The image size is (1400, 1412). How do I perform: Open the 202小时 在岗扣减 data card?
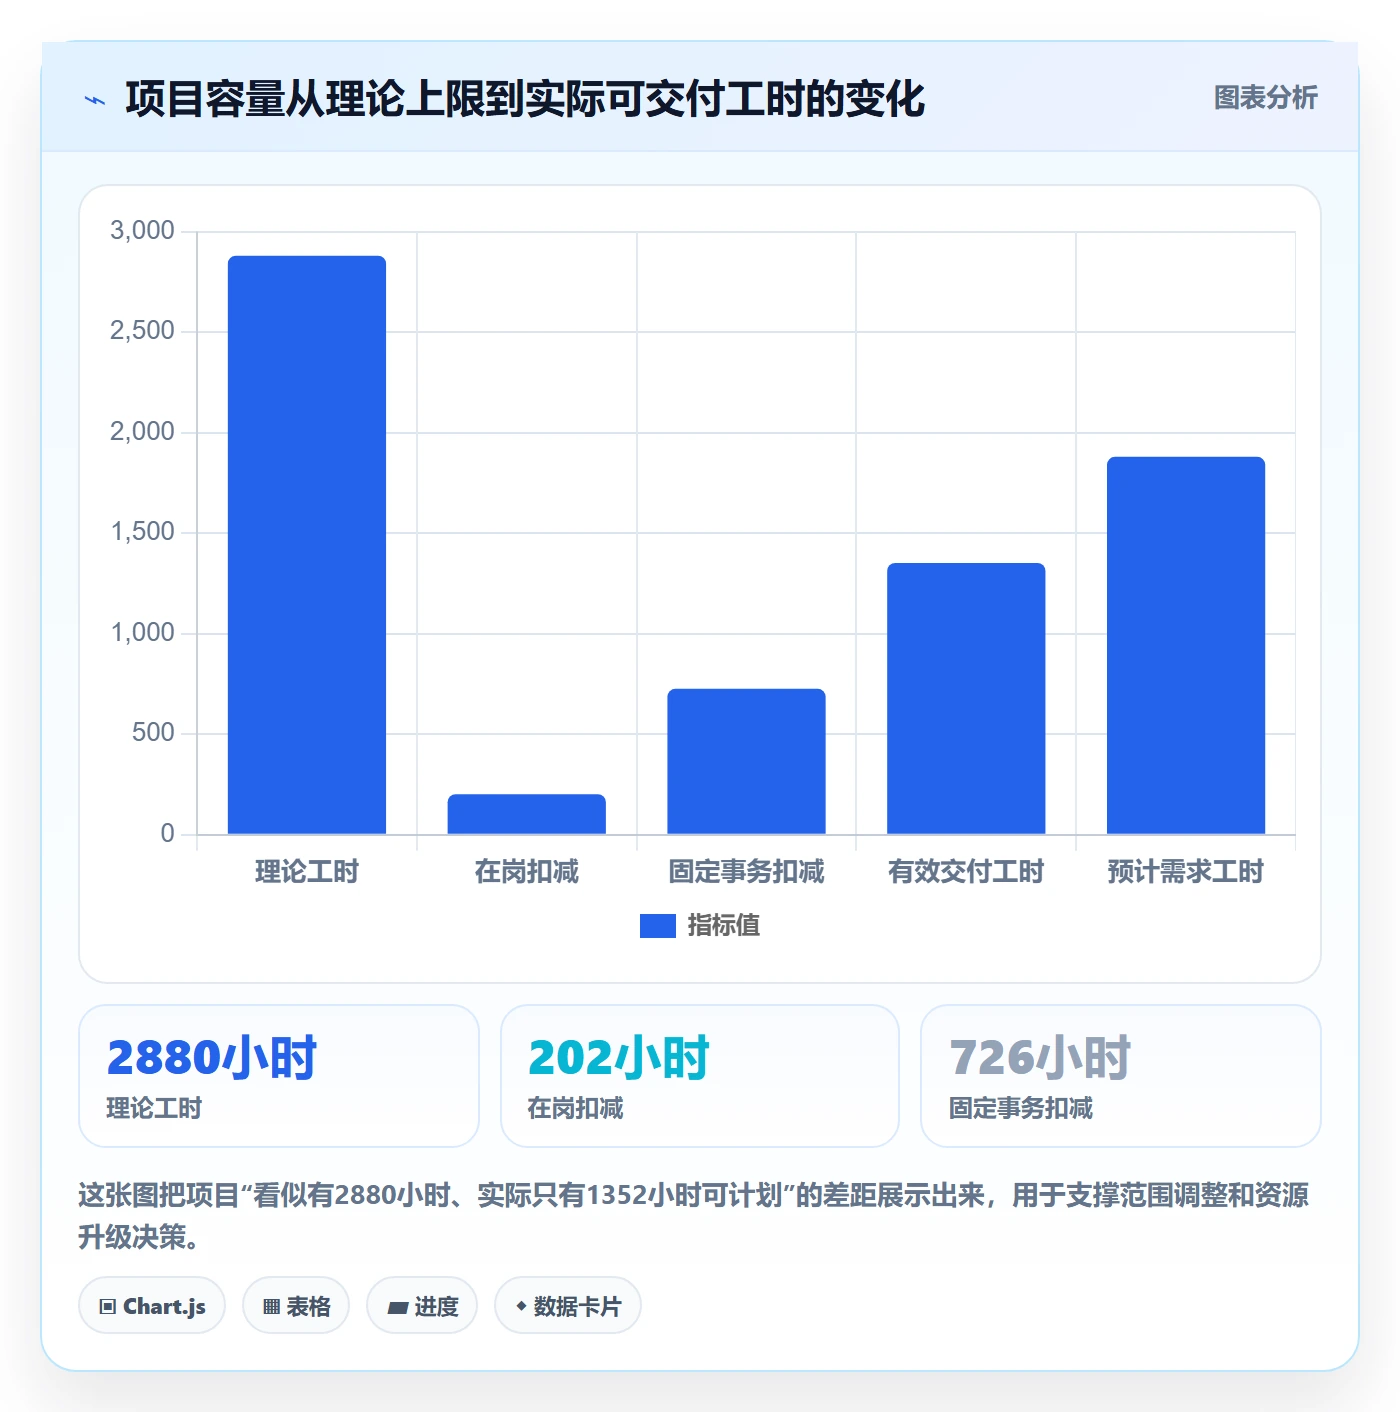pyautogui.click(x=700, y=1076)
